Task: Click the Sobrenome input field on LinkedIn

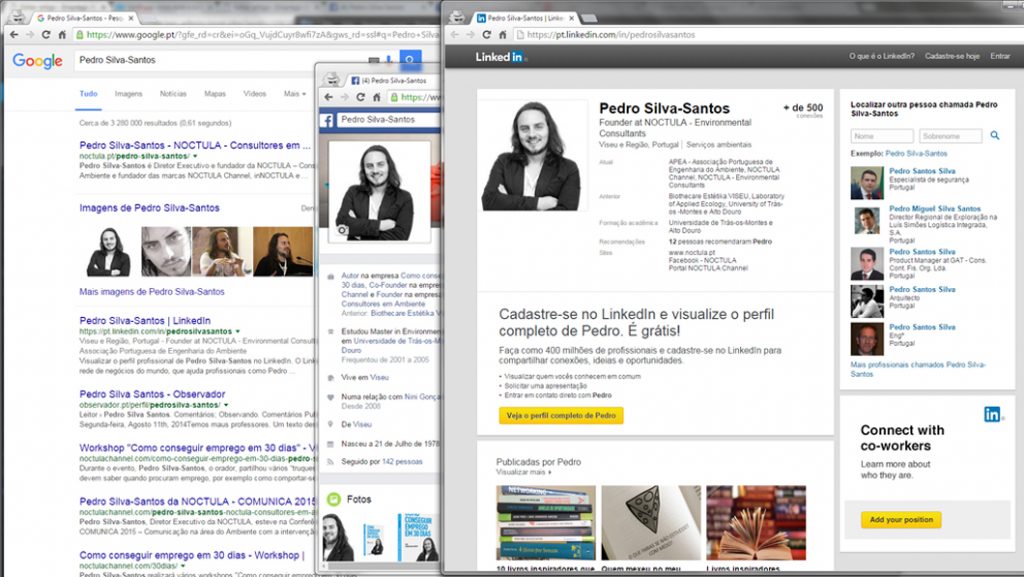Action: point(950,136)
